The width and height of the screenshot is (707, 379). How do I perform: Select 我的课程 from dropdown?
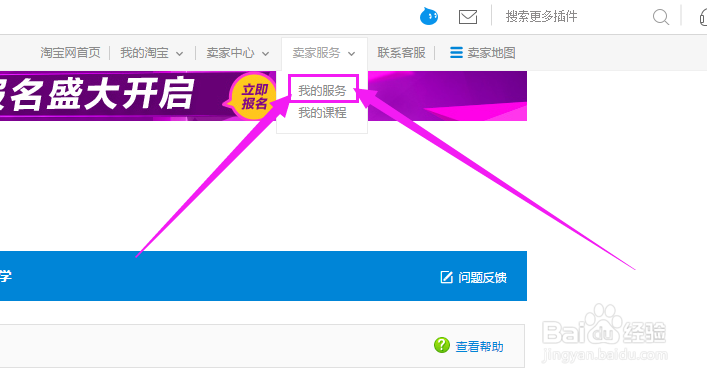coord(322,112)
